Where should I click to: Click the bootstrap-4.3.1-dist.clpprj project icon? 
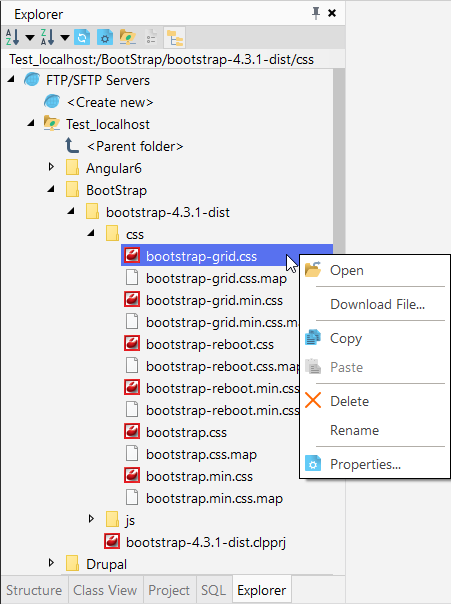[x=112, y=541]
